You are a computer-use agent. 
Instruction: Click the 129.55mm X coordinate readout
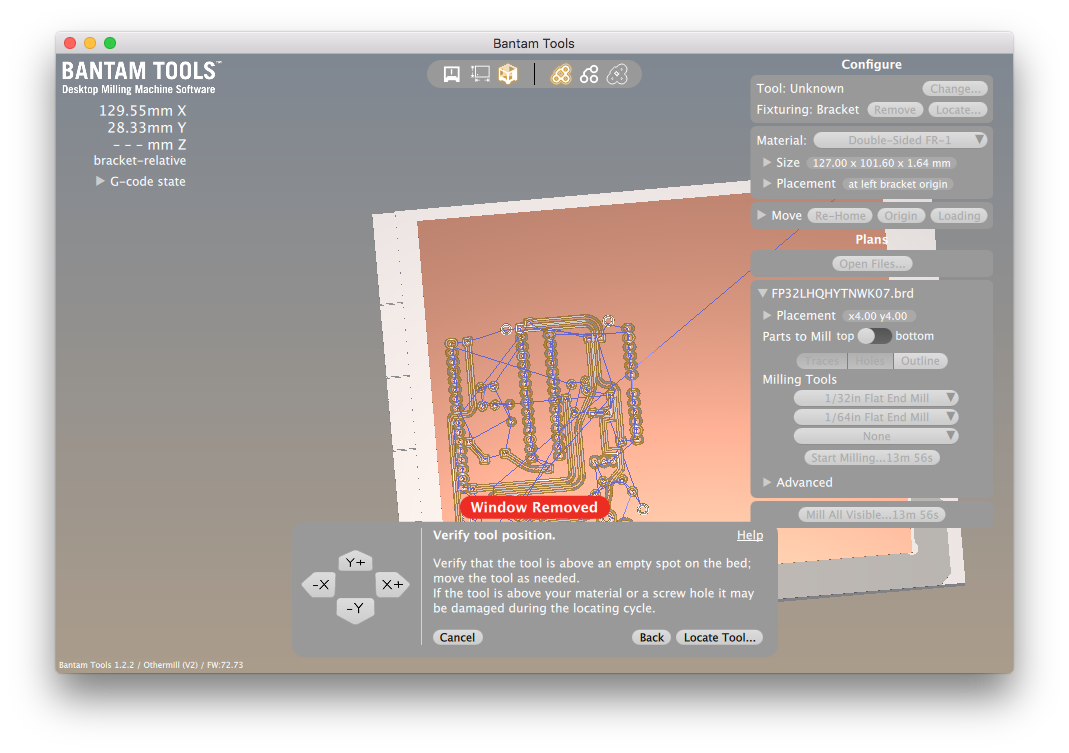click(x=142, y=110)
